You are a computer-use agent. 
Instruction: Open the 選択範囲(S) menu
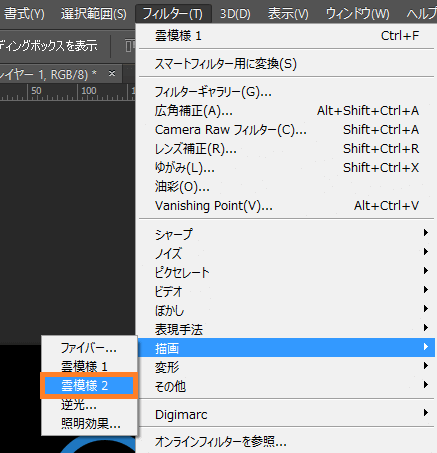point(94,14)
